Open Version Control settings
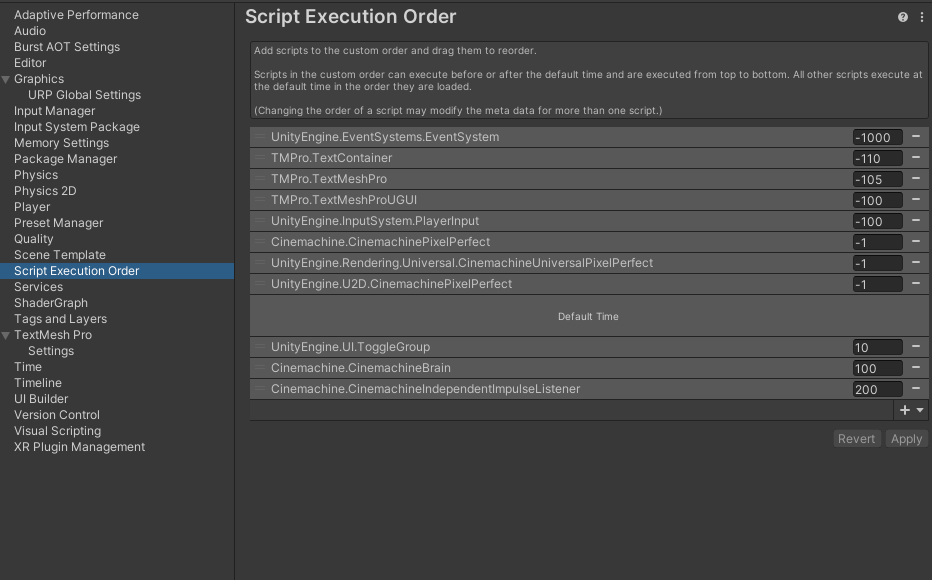 coord(57,415)
